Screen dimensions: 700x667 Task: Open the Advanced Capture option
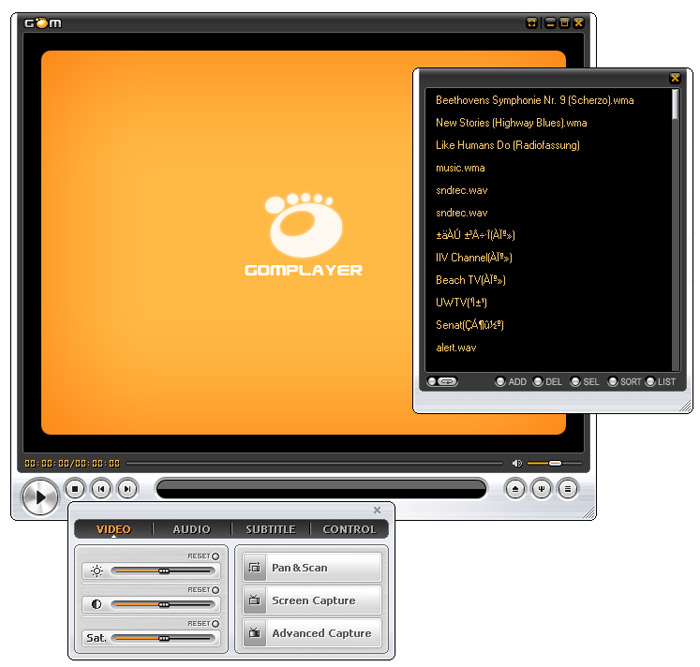[312, 634]
